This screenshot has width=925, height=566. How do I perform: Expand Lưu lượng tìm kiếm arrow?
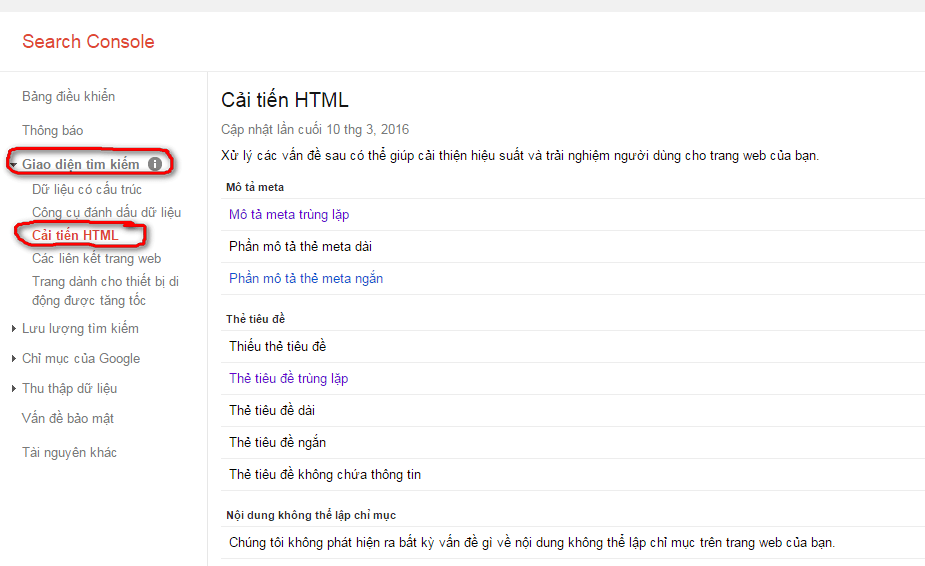pos(13,329)
